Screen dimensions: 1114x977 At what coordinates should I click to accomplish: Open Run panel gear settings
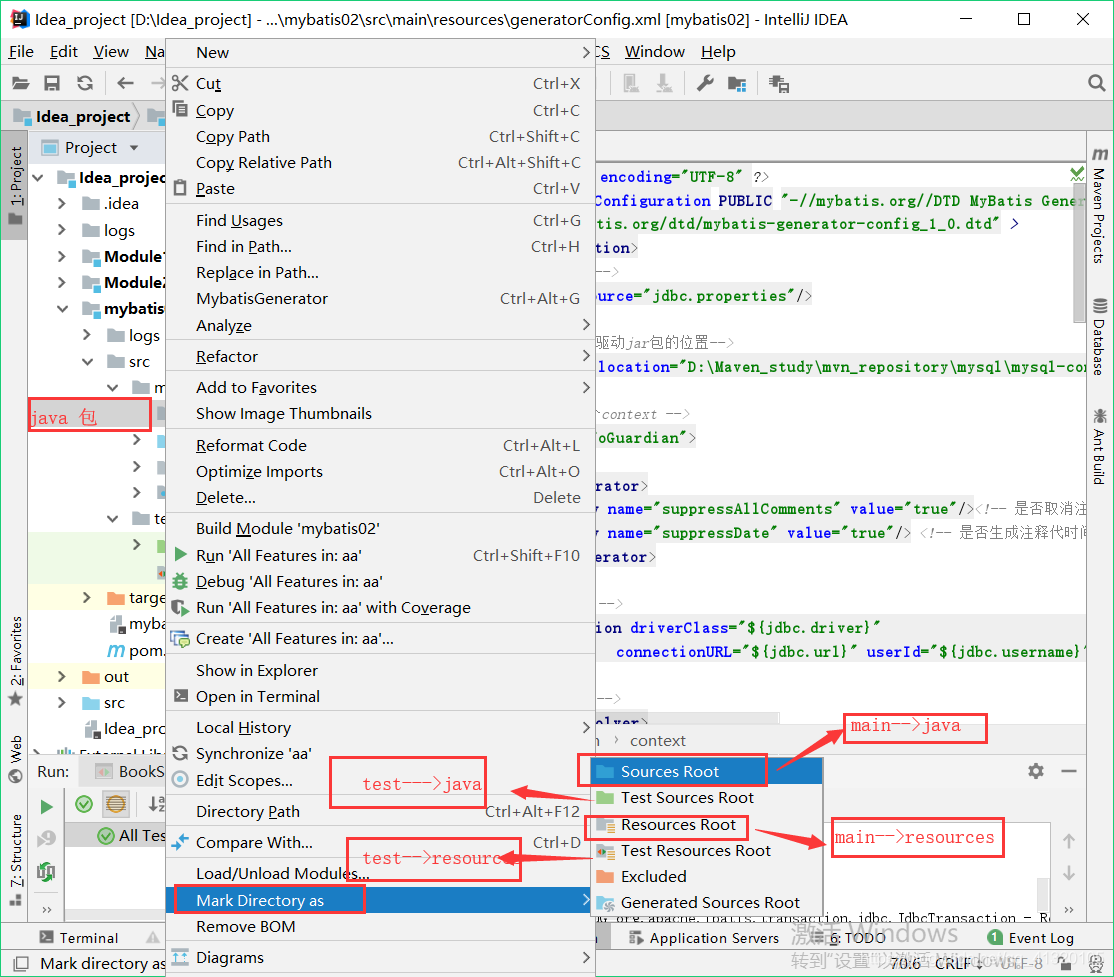[1036, 771]
